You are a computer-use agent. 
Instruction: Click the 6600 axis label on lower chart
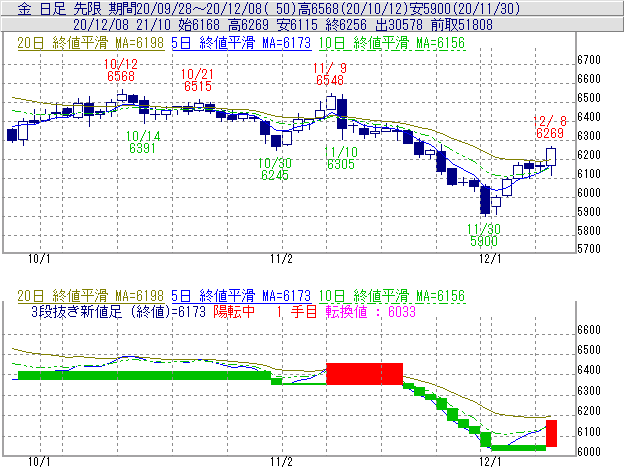click(x=589, y=329)
